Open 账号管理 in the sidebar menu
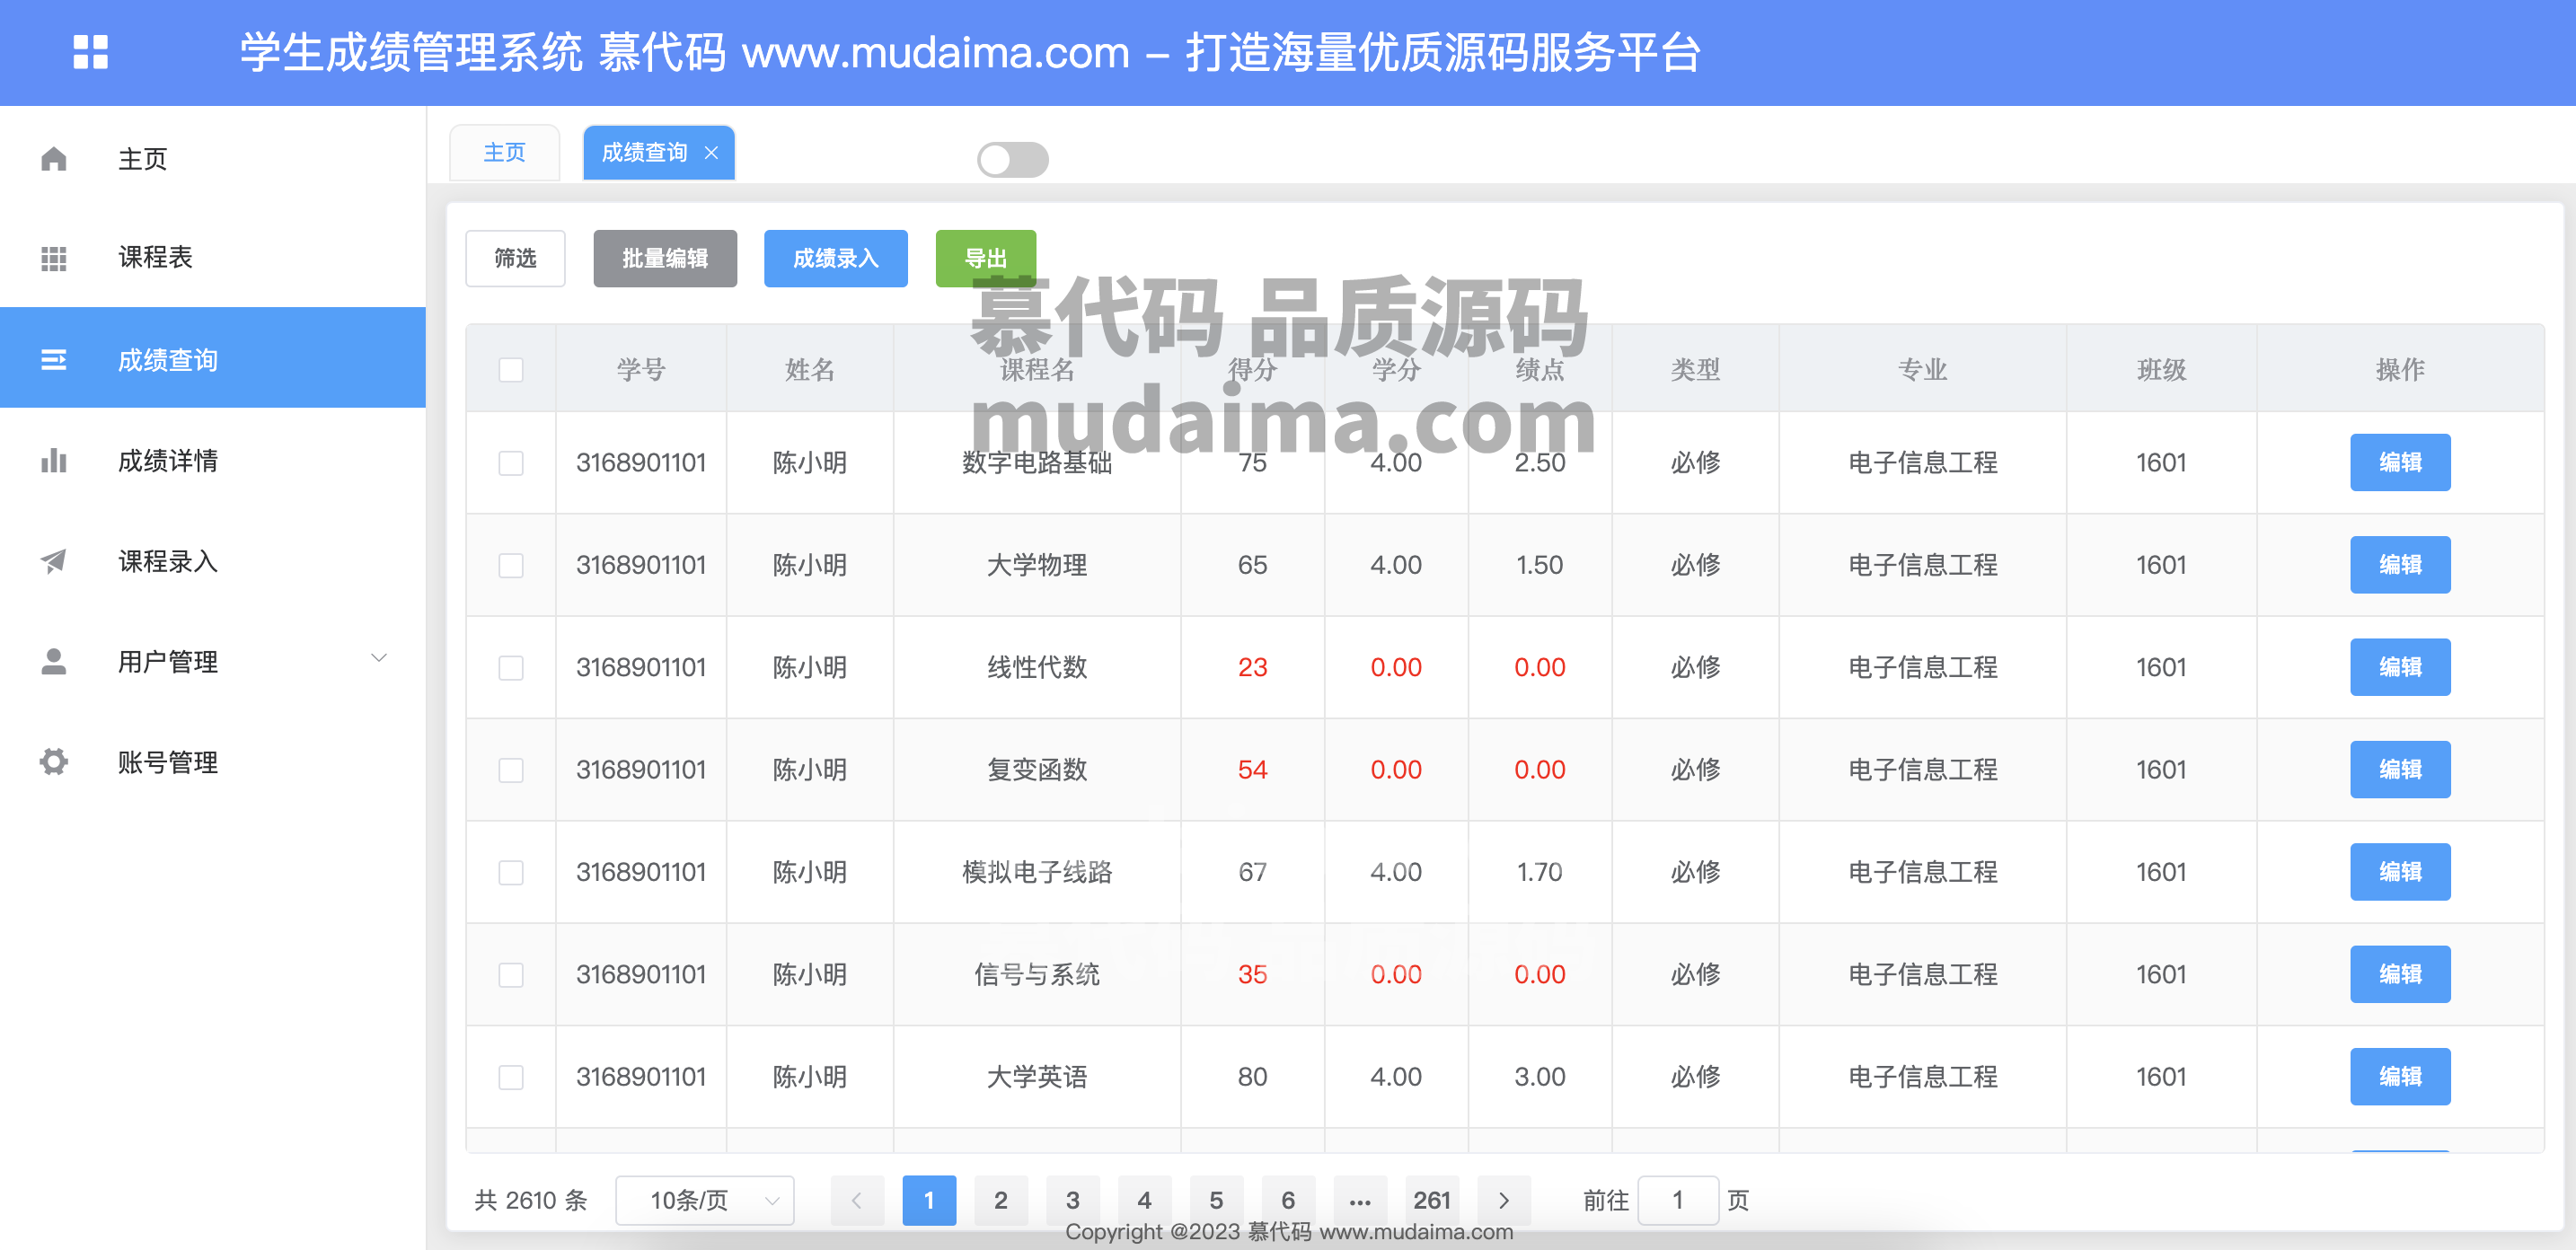Image resolution: width=2576 pixels, height=1250 pixels. click(x=213, y=762)
